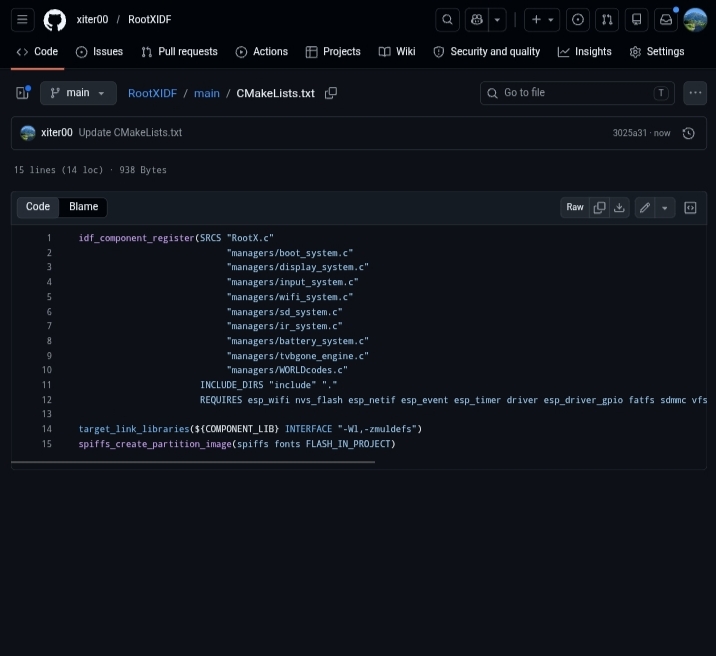Open the issues circle icon in header

coord(578,20)
